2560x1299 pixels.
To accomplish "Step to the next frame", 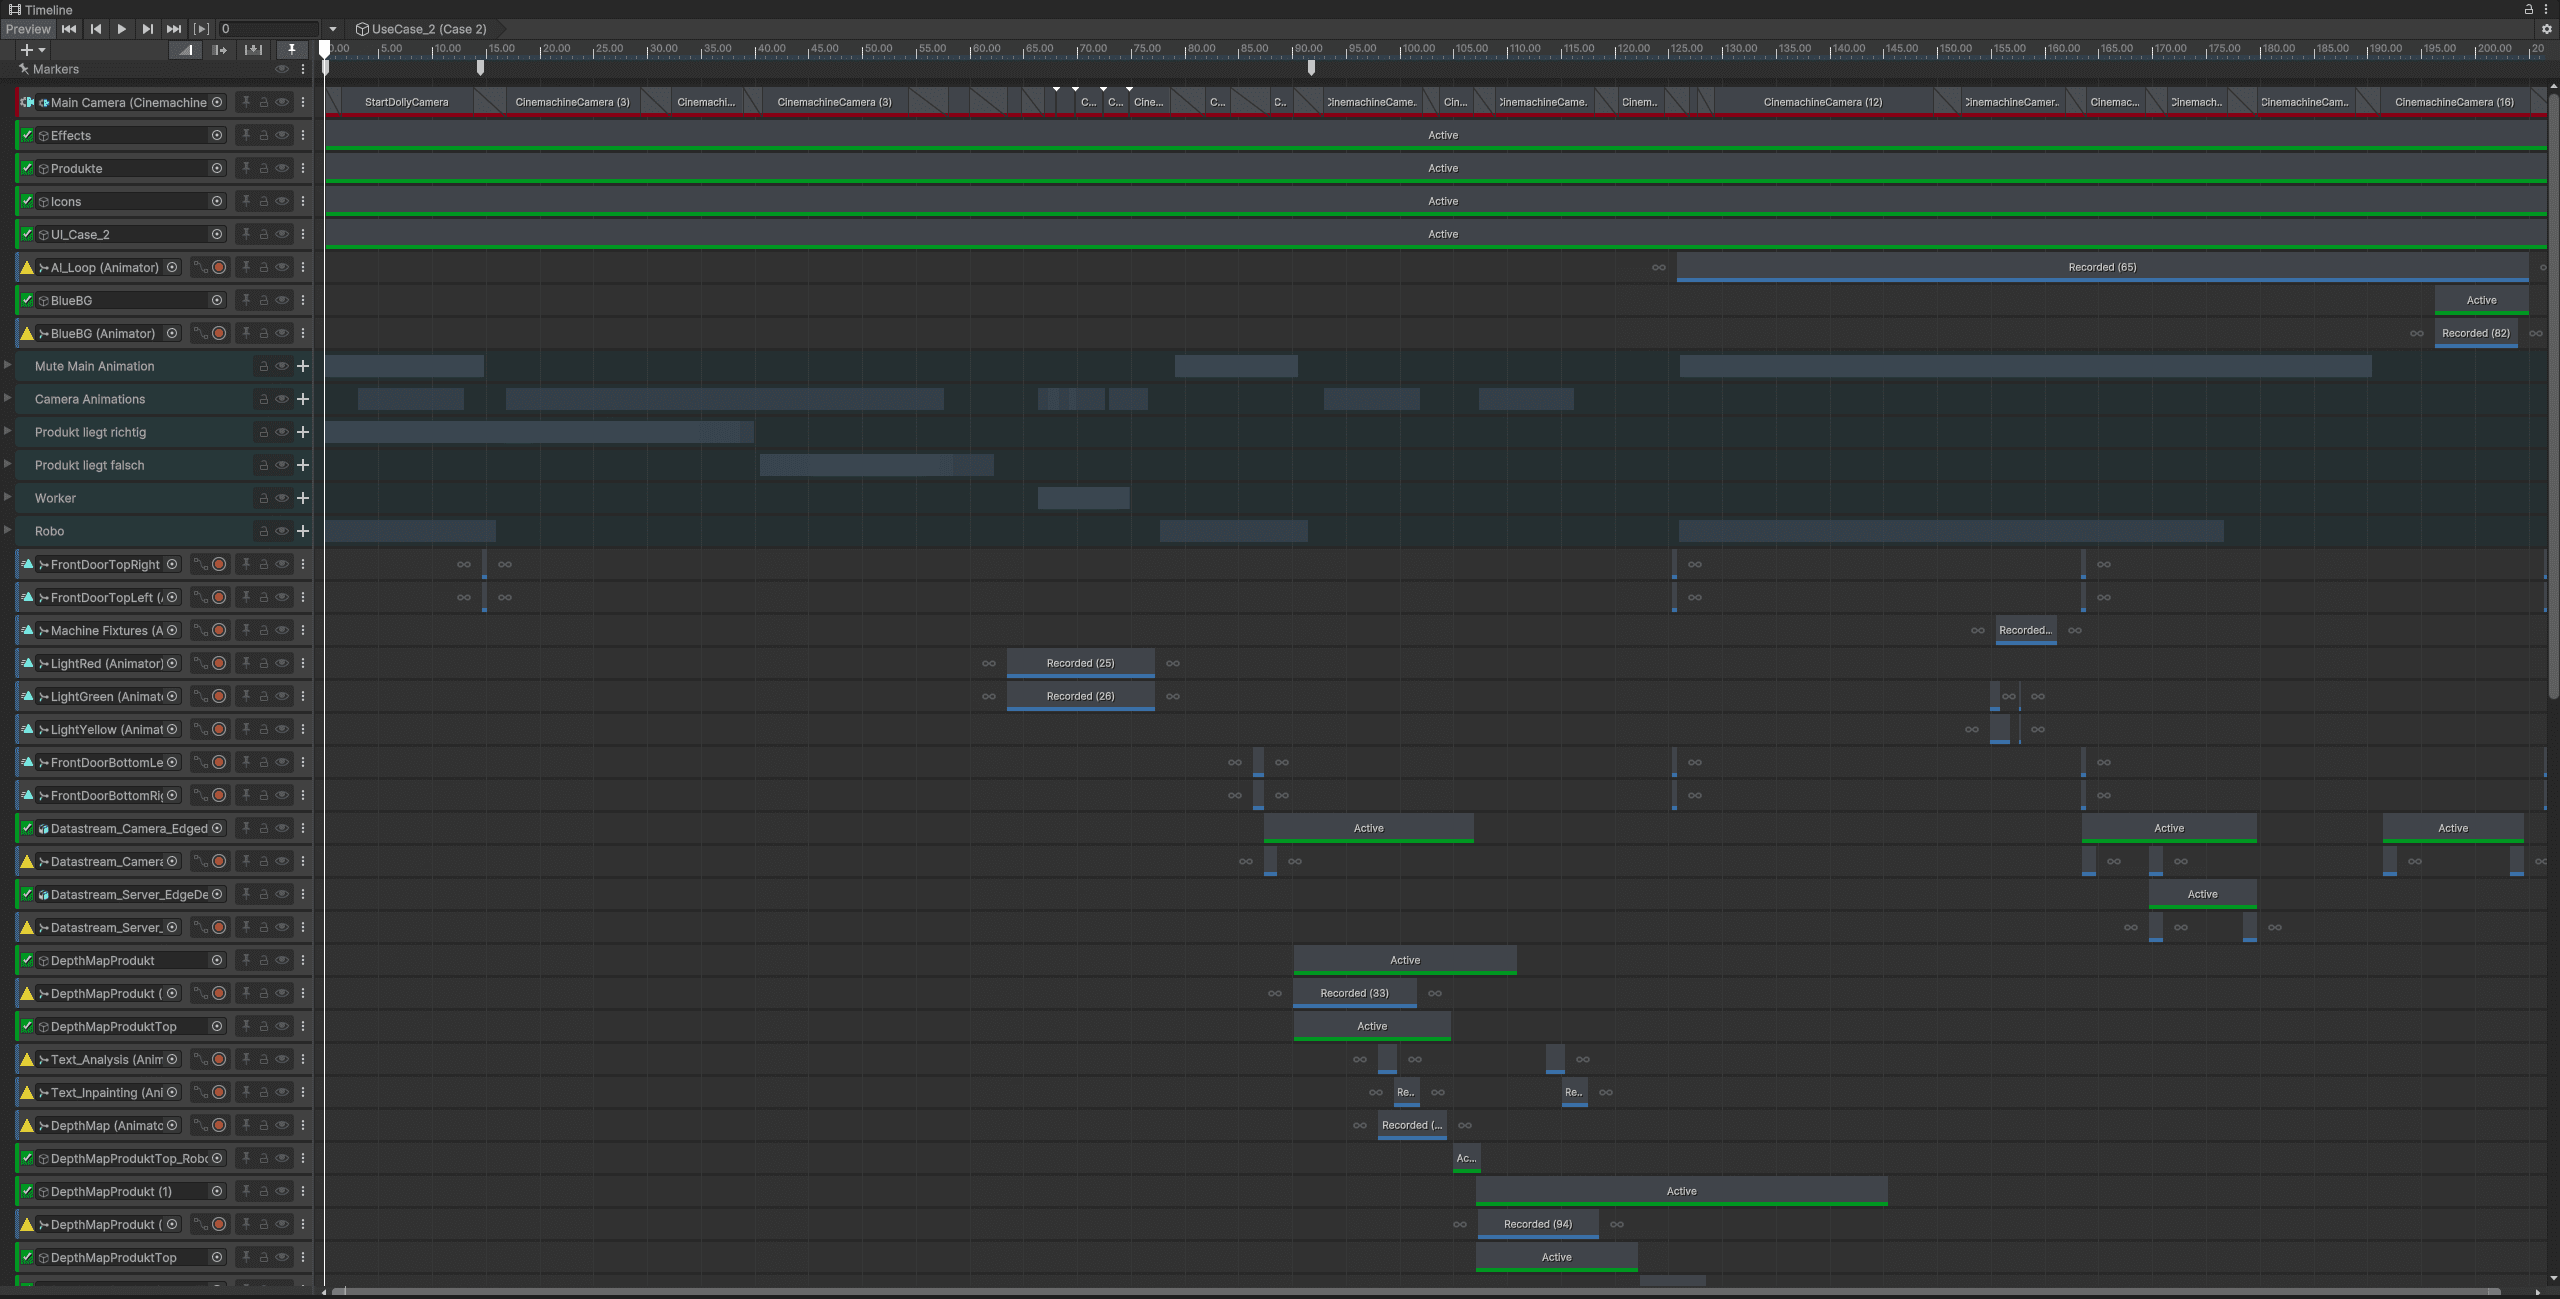I will (x=148, y=29).
